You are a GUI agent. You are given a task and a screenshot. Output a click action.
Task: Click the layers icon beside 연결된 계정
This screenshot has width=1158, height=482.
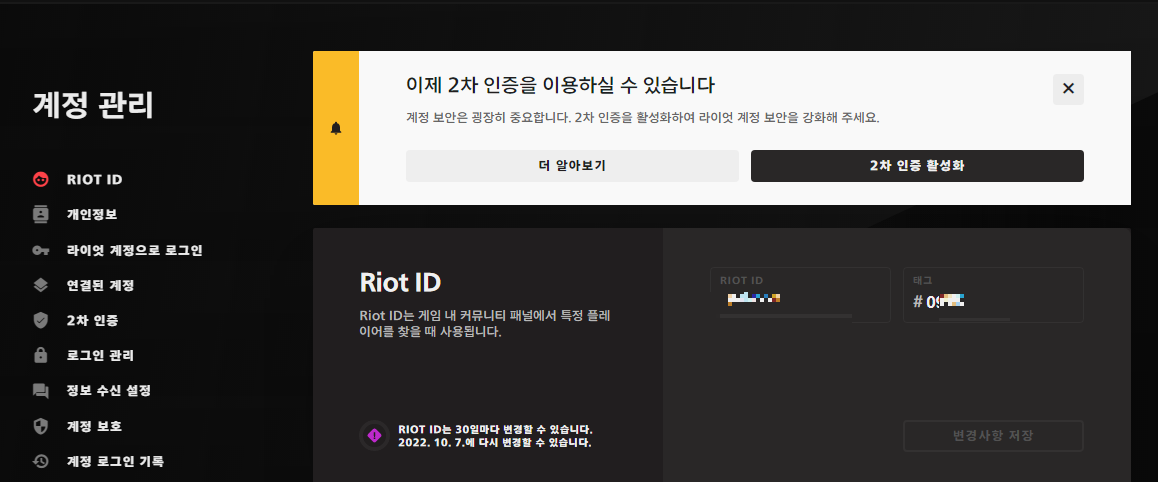coord(41,285)
